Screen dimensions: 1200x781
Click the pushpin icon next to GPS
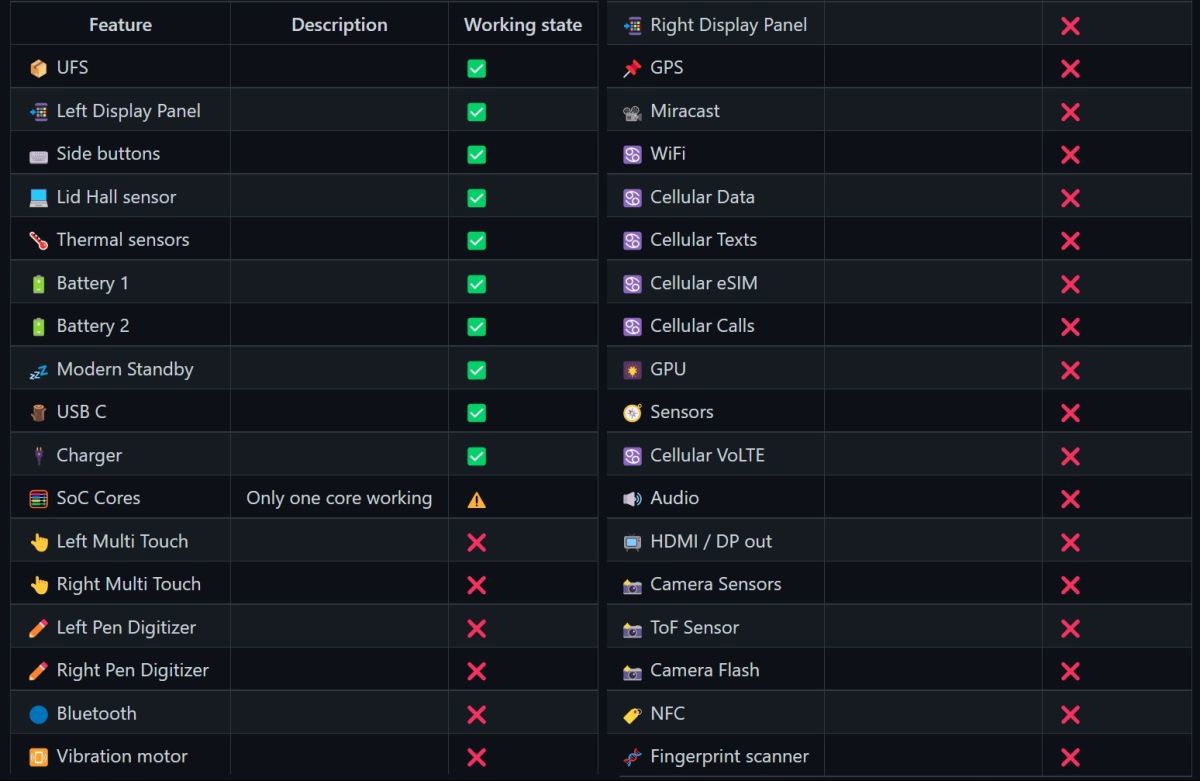(x=632, y=68)
